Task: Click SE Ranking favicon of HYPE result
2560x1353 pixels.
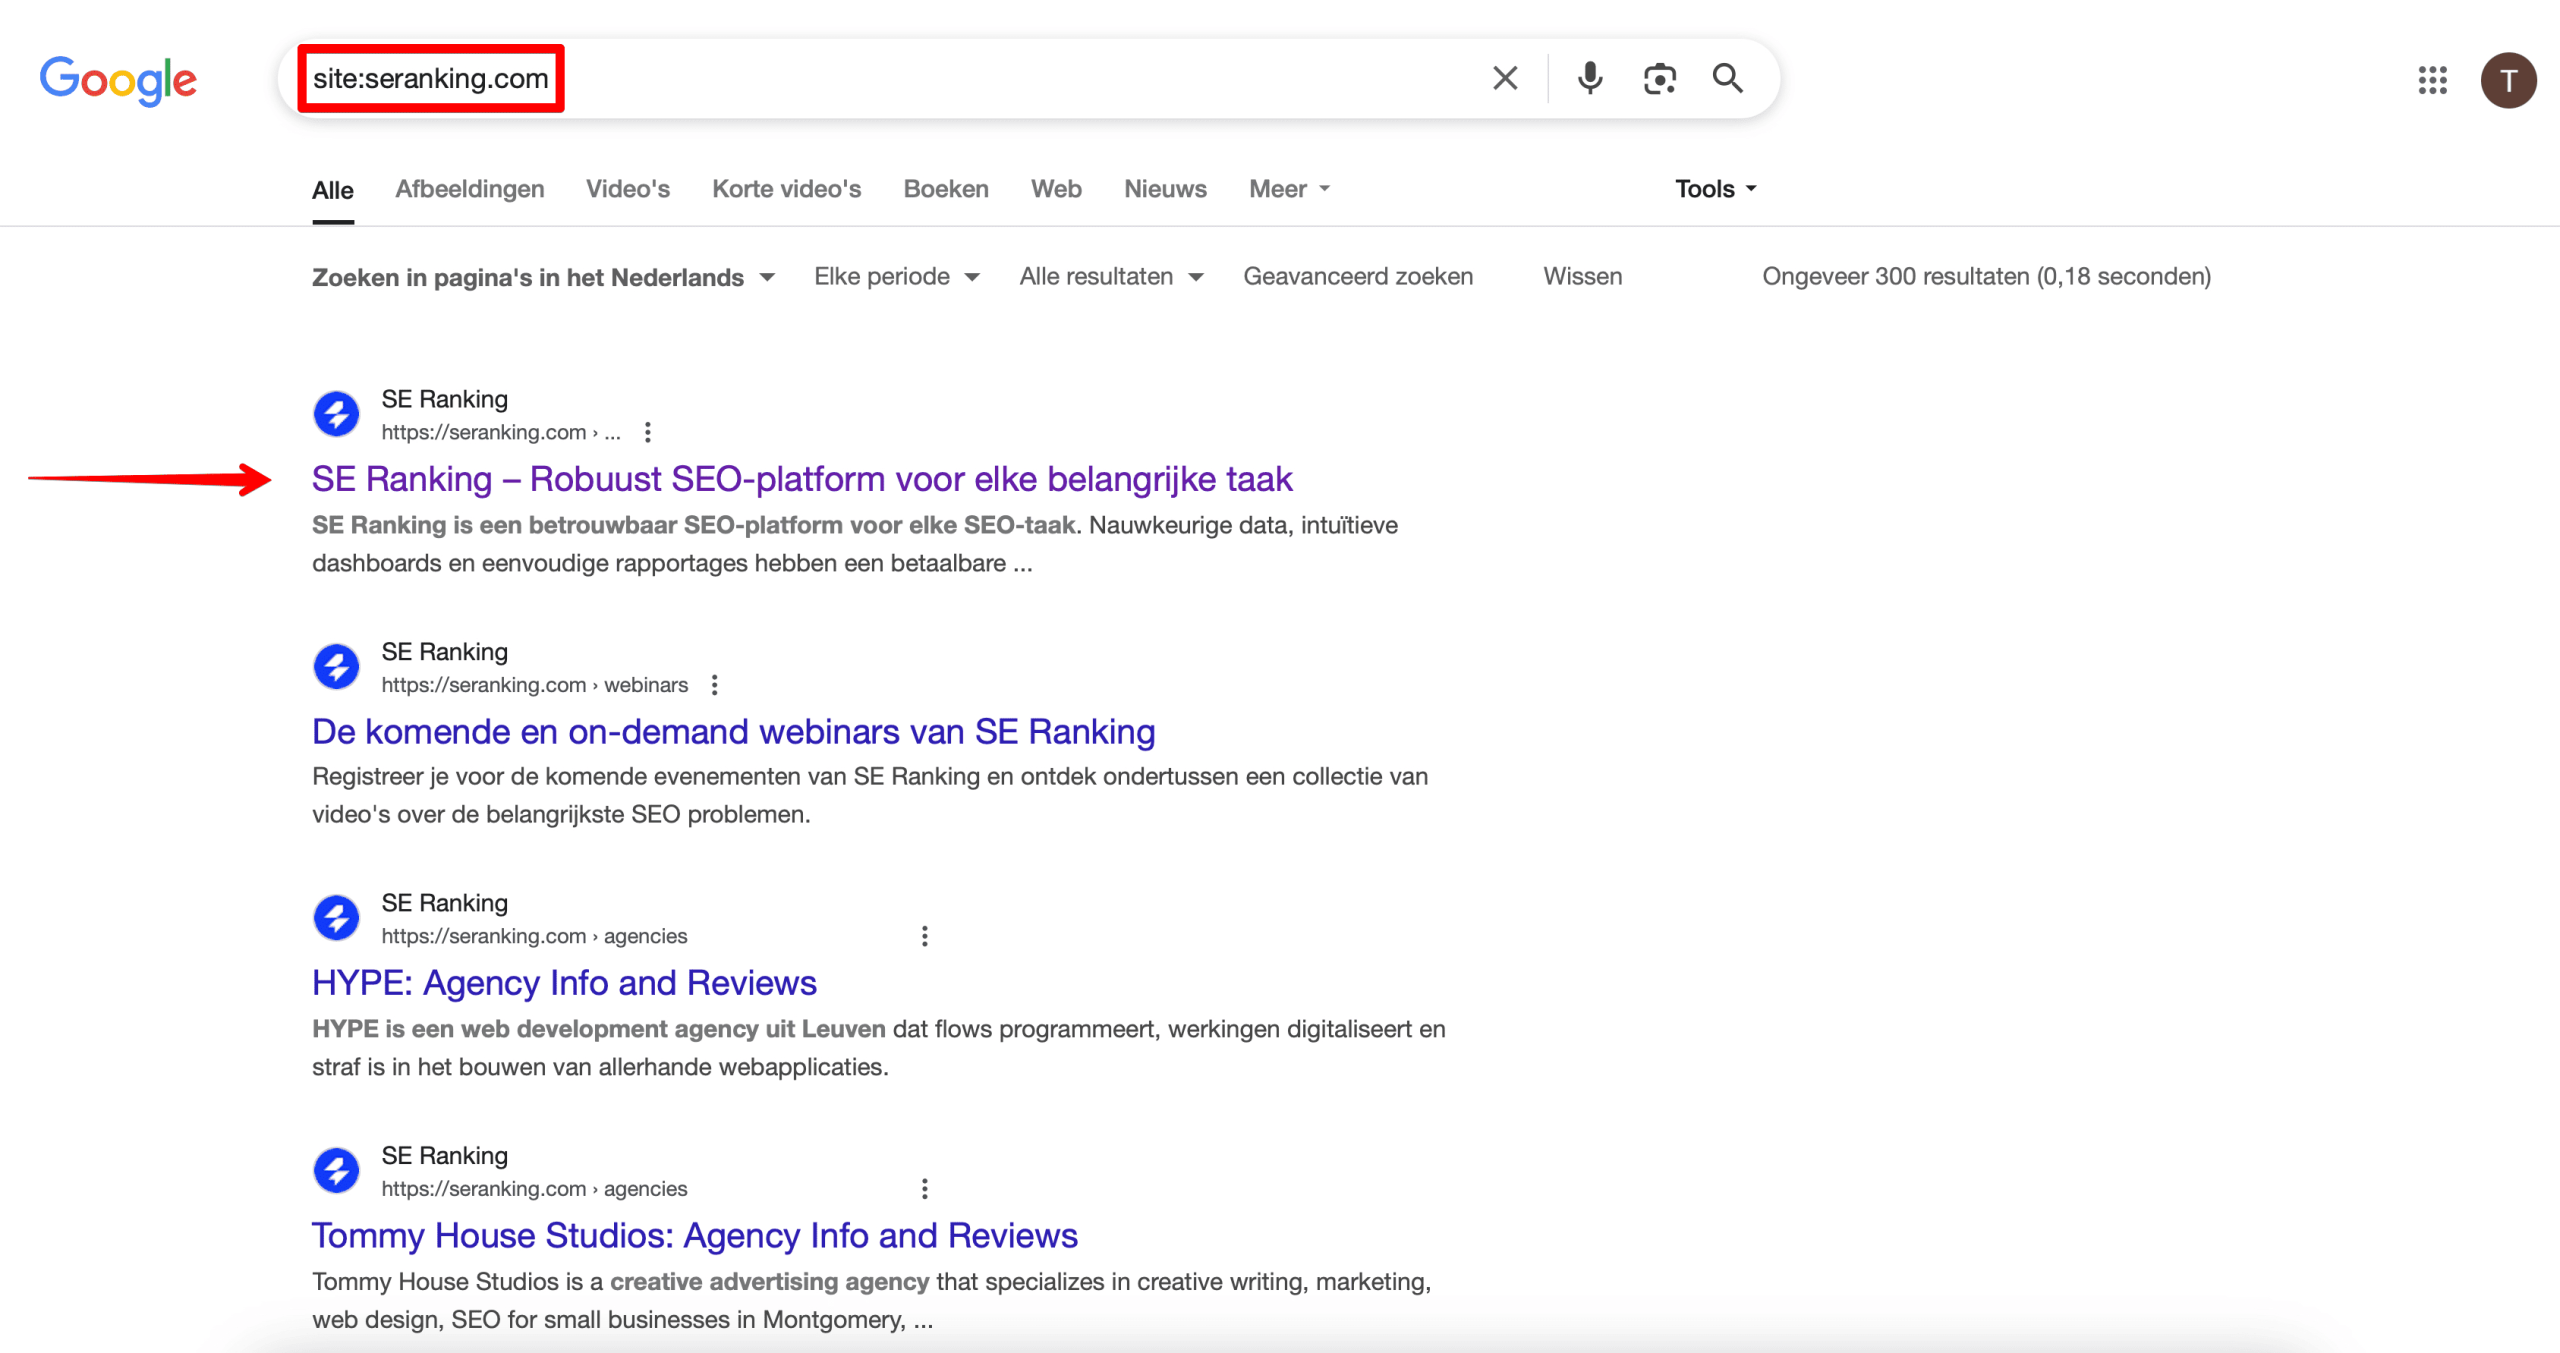Action: coord(336,918)
